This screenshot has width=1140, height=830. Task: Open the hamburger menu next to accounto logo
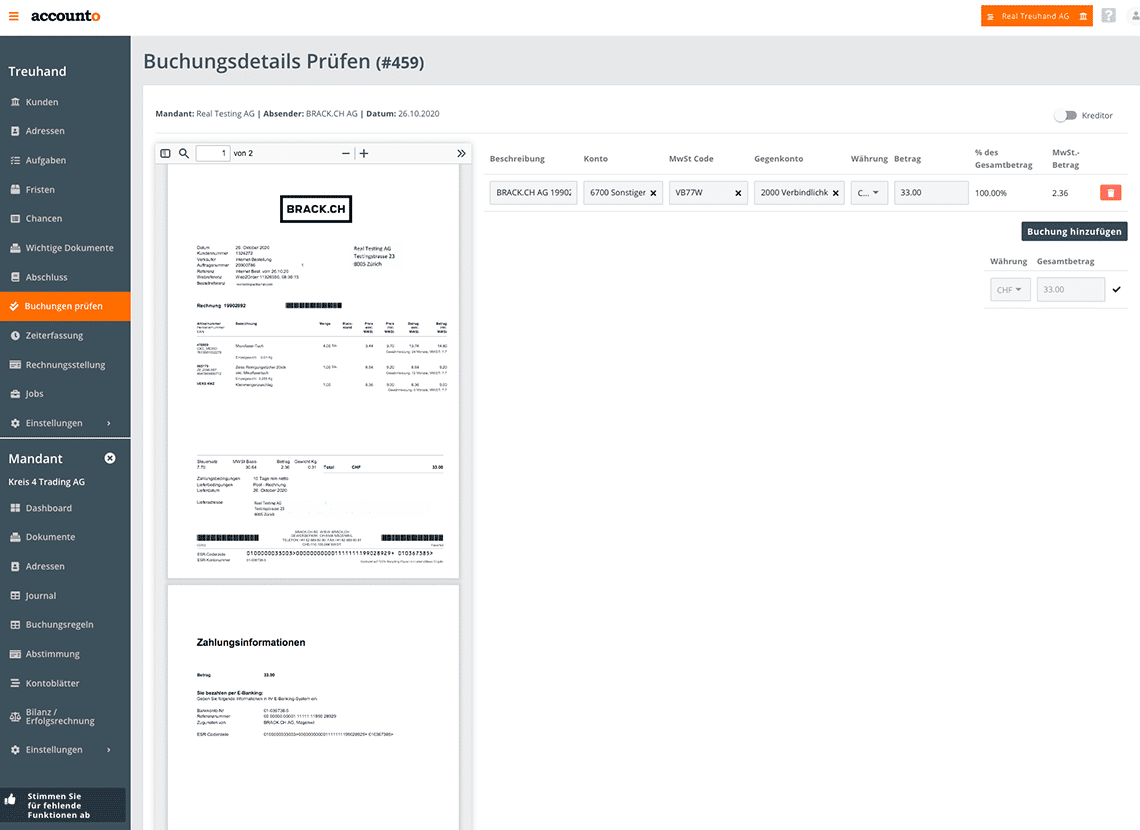pyautogui.click(x=14, y=16)
